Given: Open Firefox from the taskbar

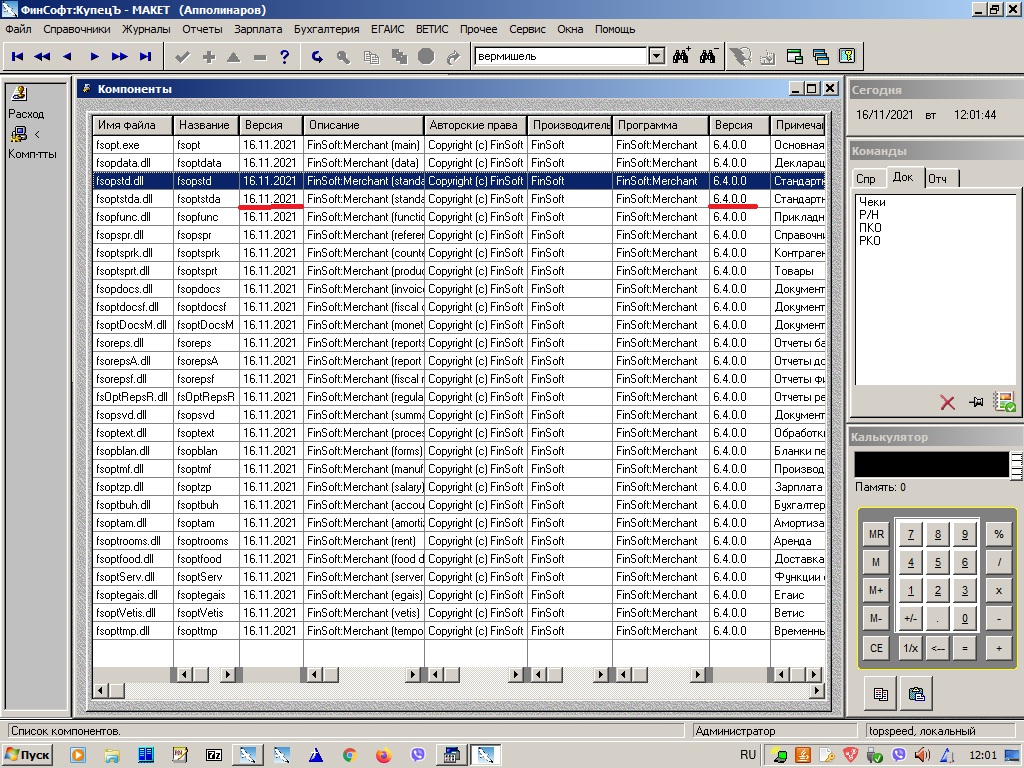Looking at the screenshot, I should click(x=383, y=755).
